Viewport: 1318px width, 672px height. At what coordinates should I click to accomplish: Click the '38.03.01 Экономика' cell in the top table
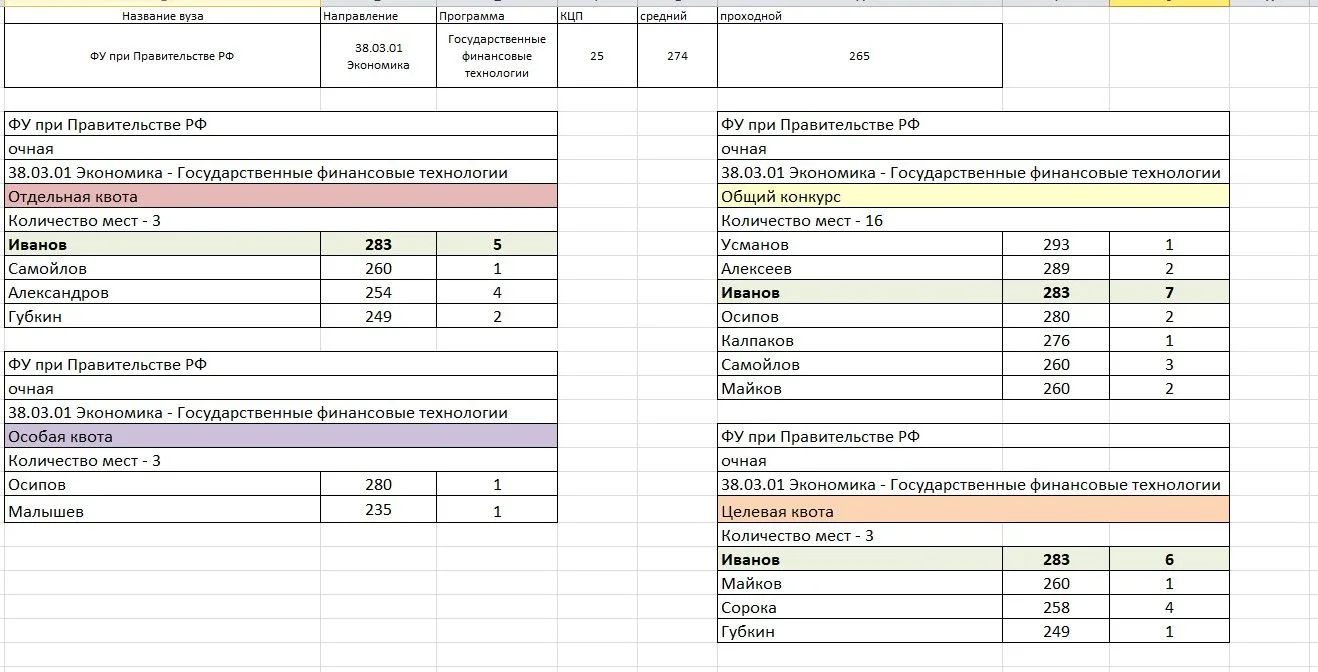point(378,56)
